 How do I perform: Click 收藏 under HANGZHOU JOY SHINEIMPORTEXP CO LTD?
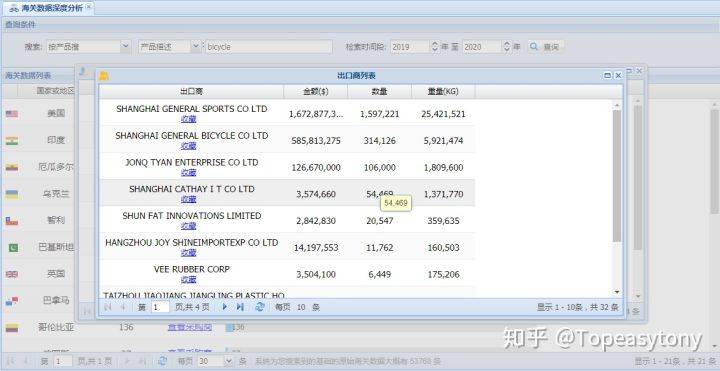pos(188,253)
